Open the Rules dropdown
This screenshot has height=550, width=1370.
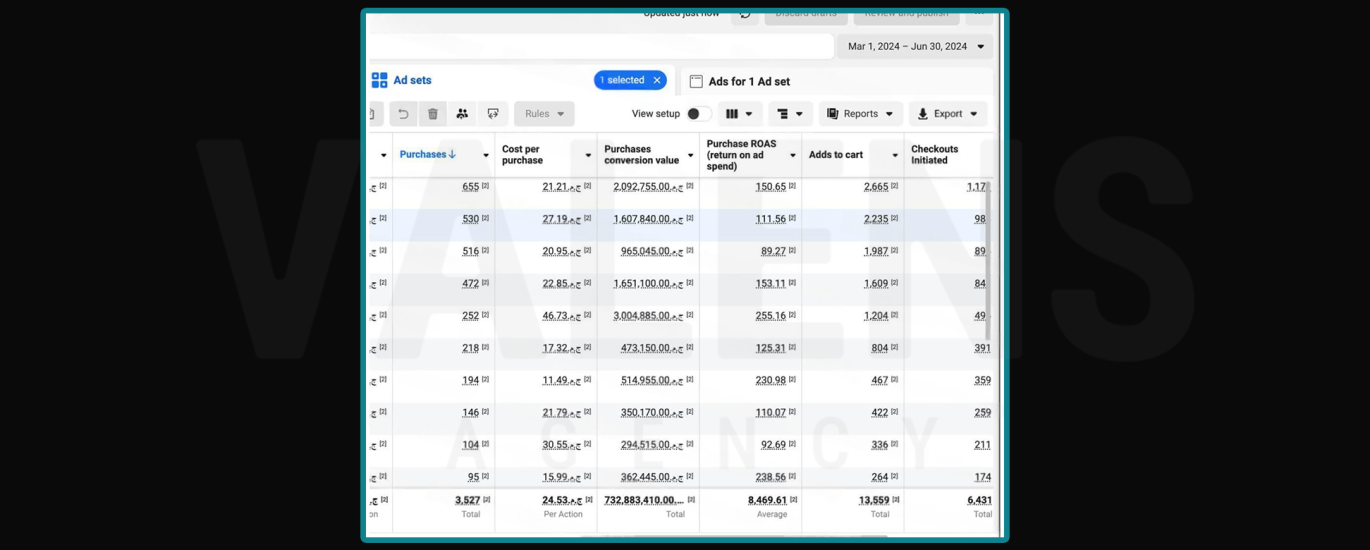point(544,114)
